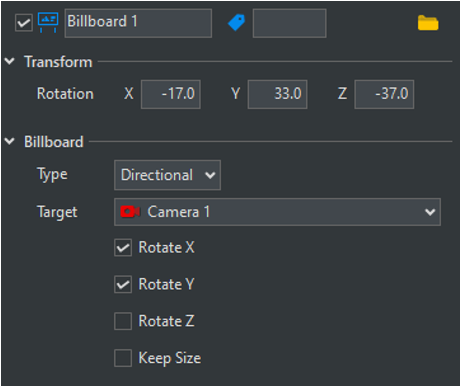Enable the Keep Size checkbox
Screen dimensions: 460x386
tap(123, 358)
